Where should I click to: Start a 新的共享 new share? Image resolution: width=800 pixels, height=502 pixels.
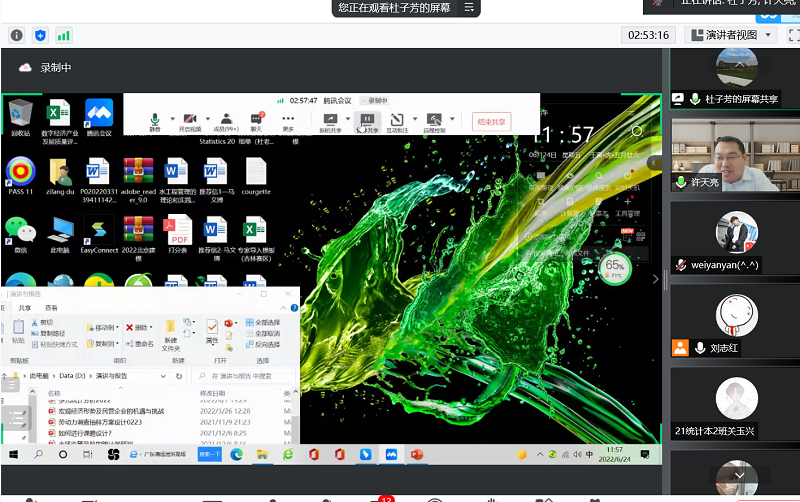[x=330, y=122]
